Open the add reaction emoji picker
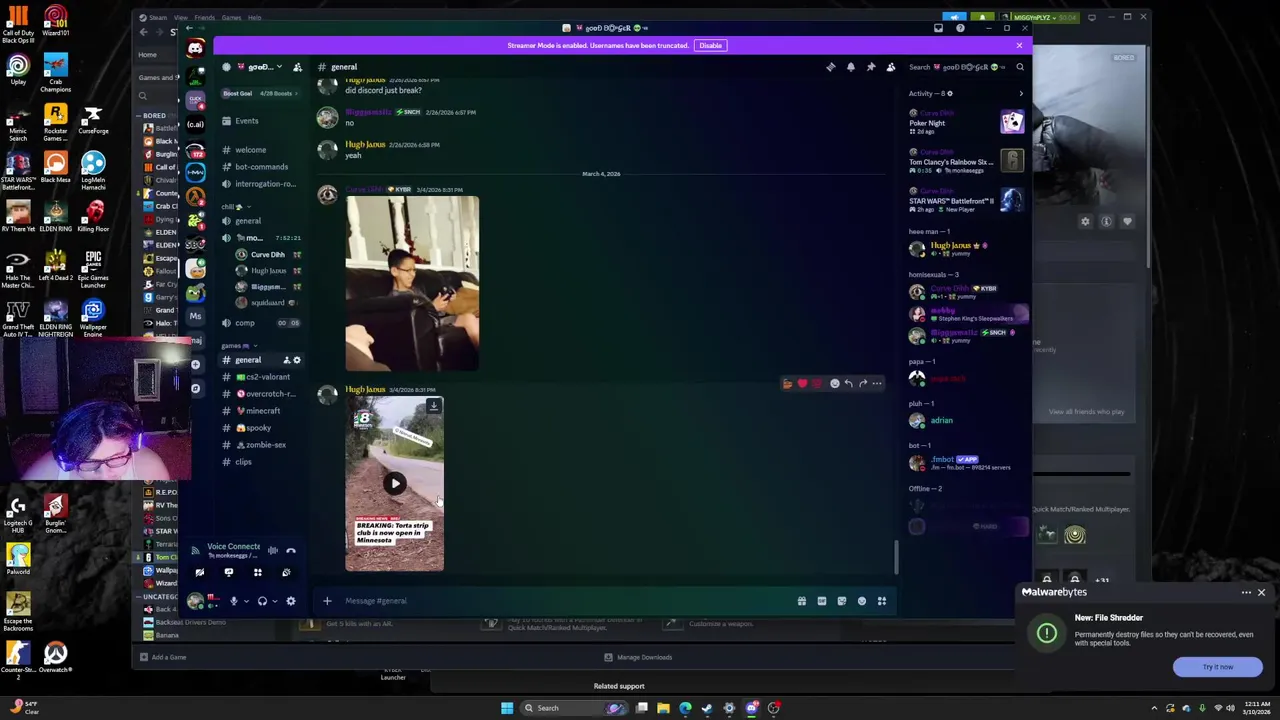The width and height of the screenshot is (1280, 720). point(834,383)
